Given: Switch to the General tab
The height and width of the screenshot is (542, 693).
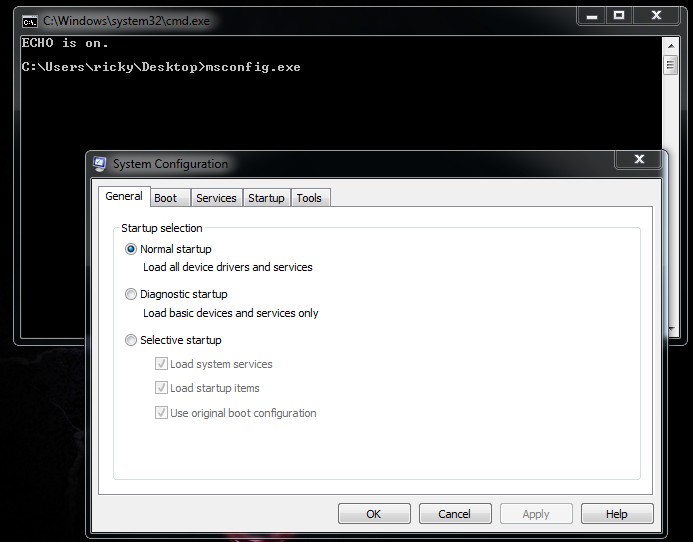Looking at the screenshot, I should [x=124, y=196].
